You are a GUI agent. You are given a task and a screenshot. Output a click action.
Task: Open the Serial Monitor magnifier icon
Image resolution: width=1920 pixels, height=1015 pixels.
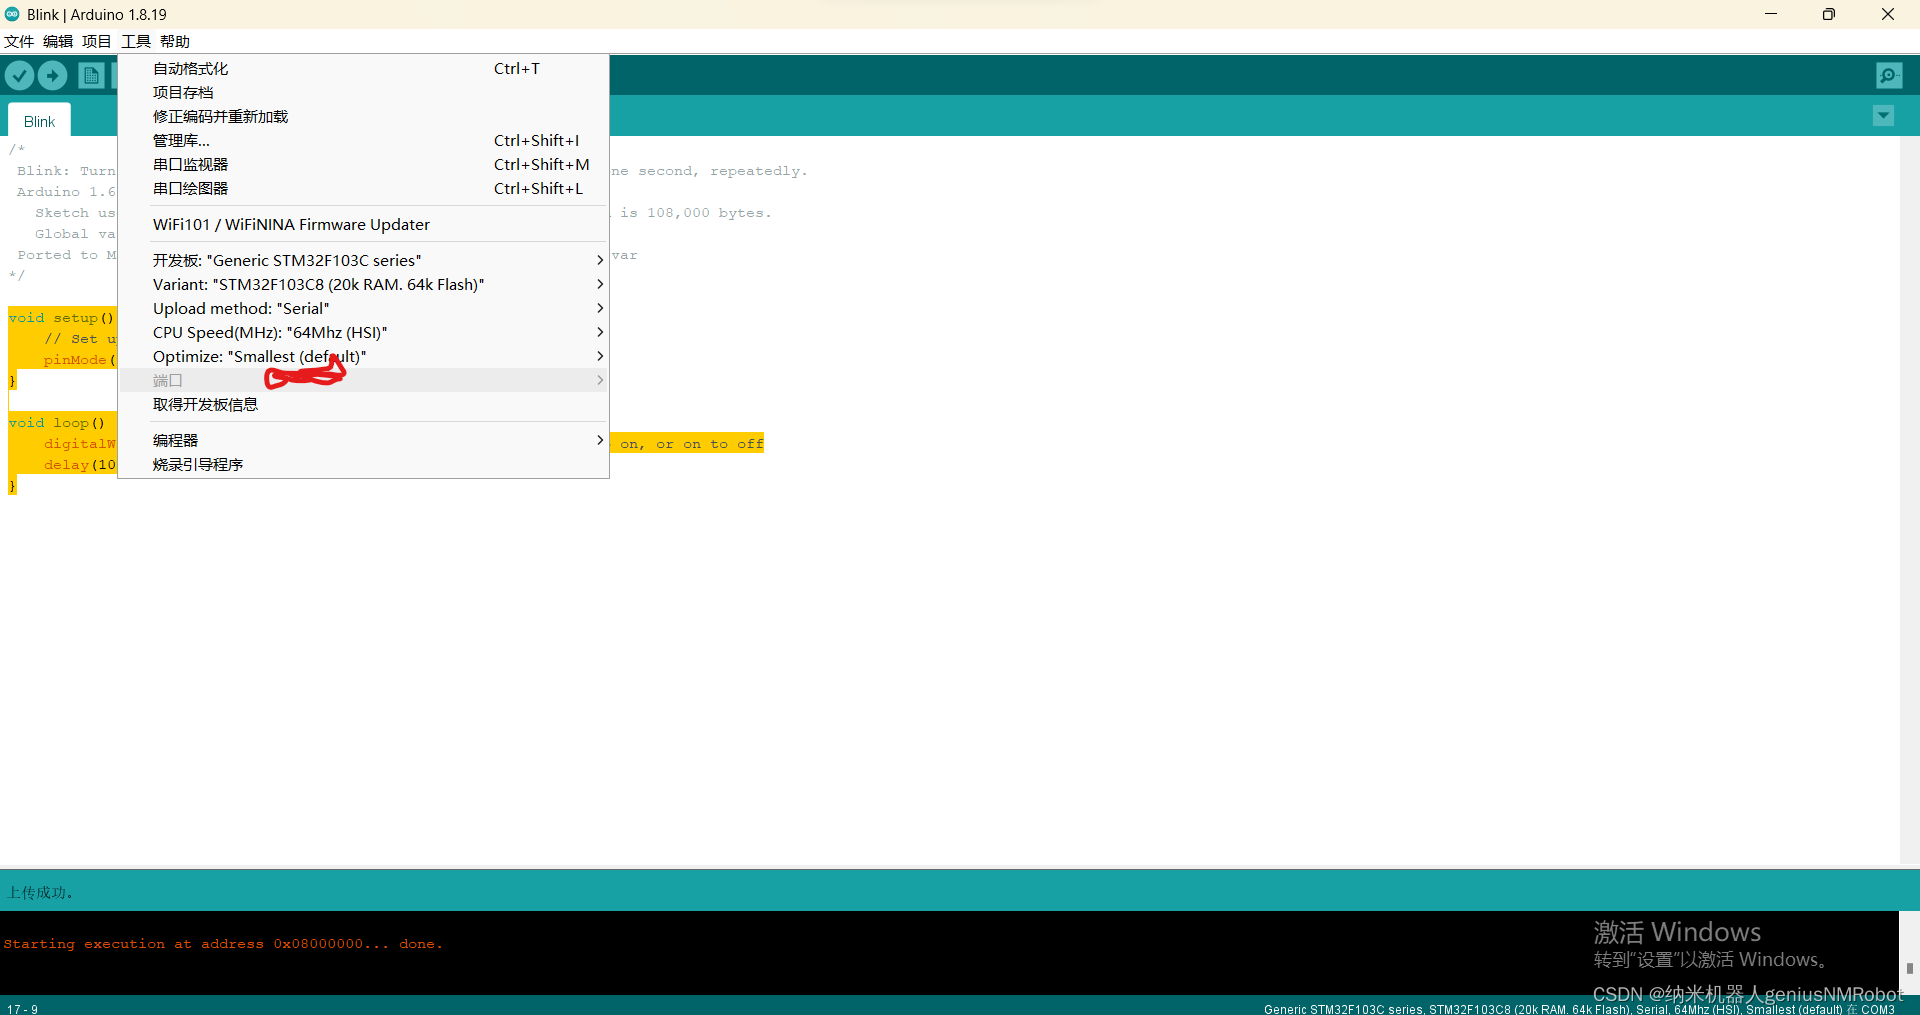1889,76
